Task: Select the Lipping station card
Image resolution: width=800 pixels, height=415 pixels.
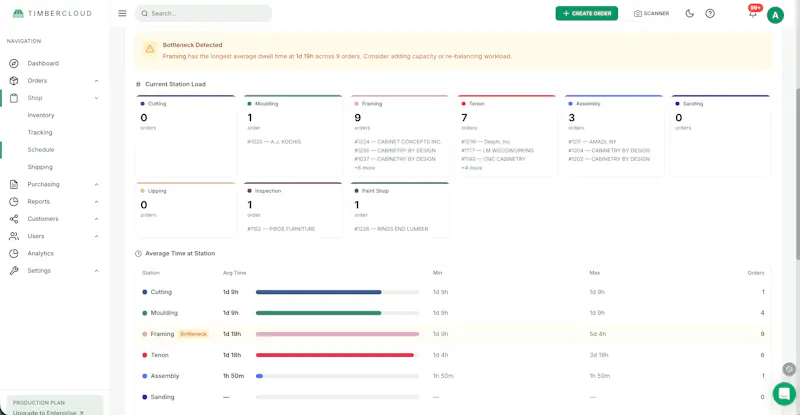Action: tap(186, 210)
